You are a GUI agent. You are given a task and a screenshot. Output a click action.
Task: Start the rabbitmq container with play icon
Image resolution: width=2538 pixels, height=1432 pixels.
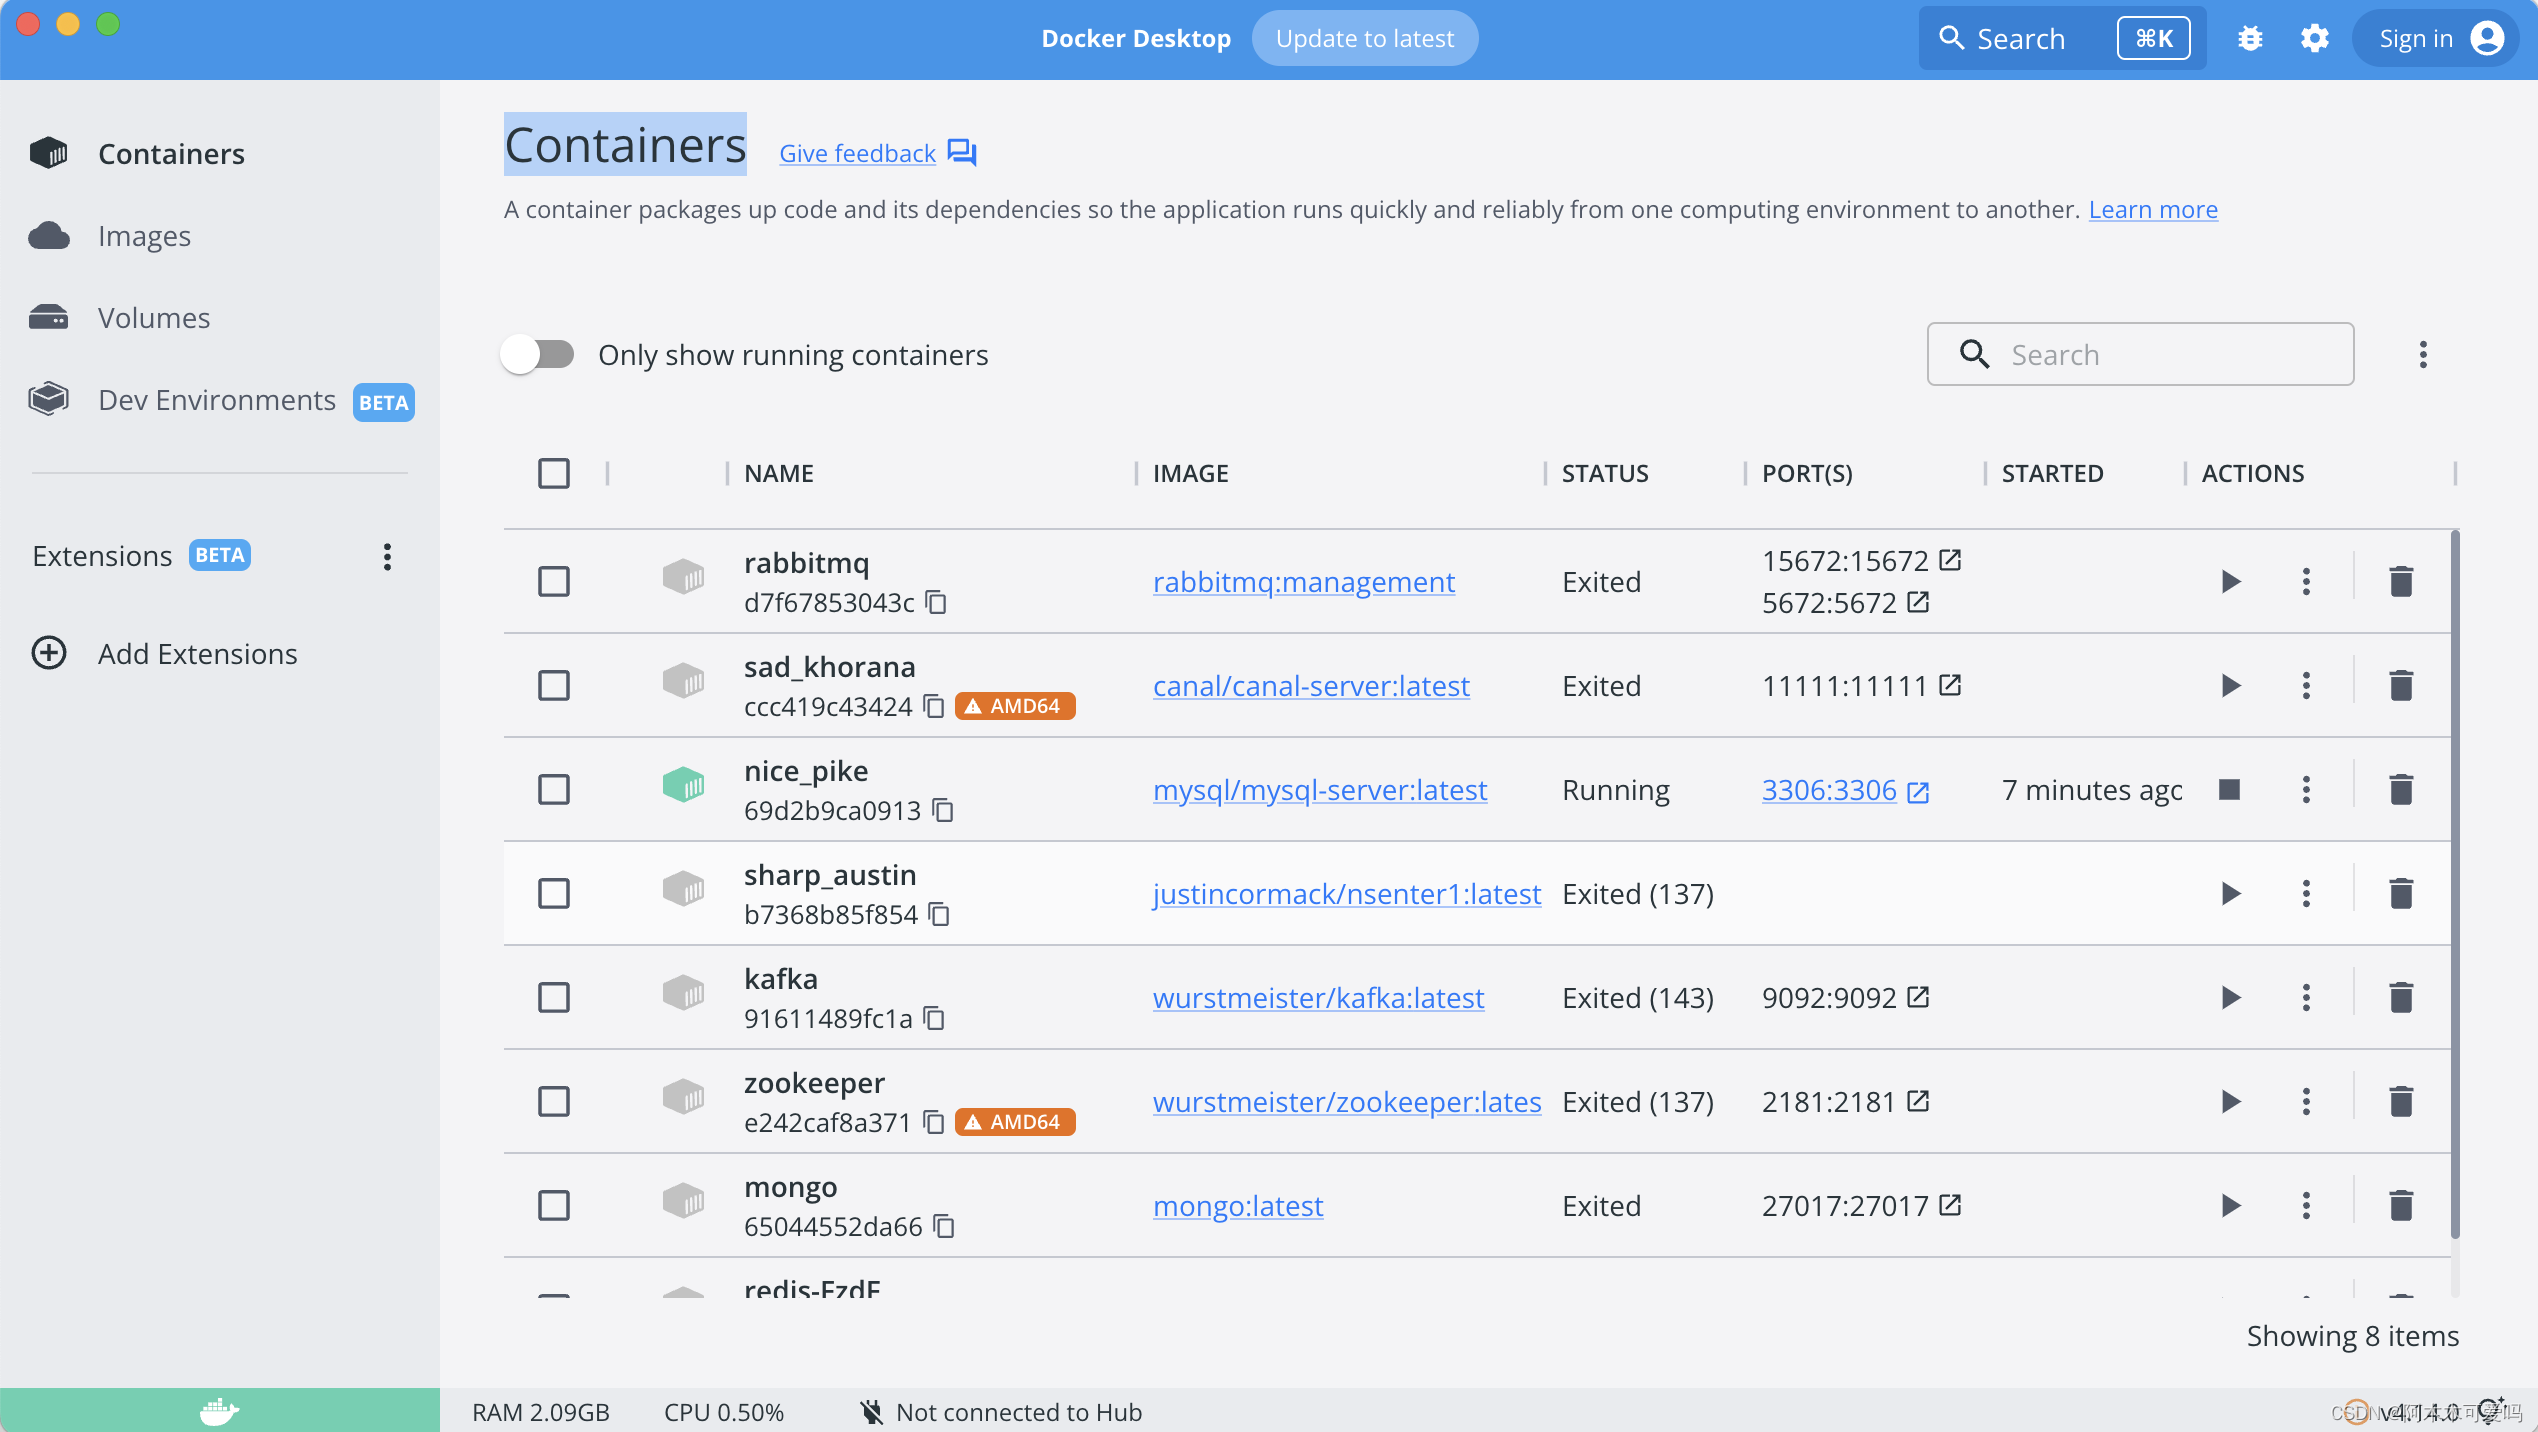2230,581
